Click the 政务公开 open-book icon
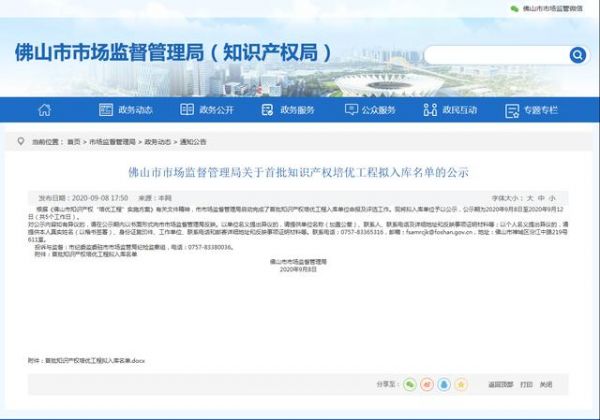This screenshot has width=600, height=420. point(187,109)
